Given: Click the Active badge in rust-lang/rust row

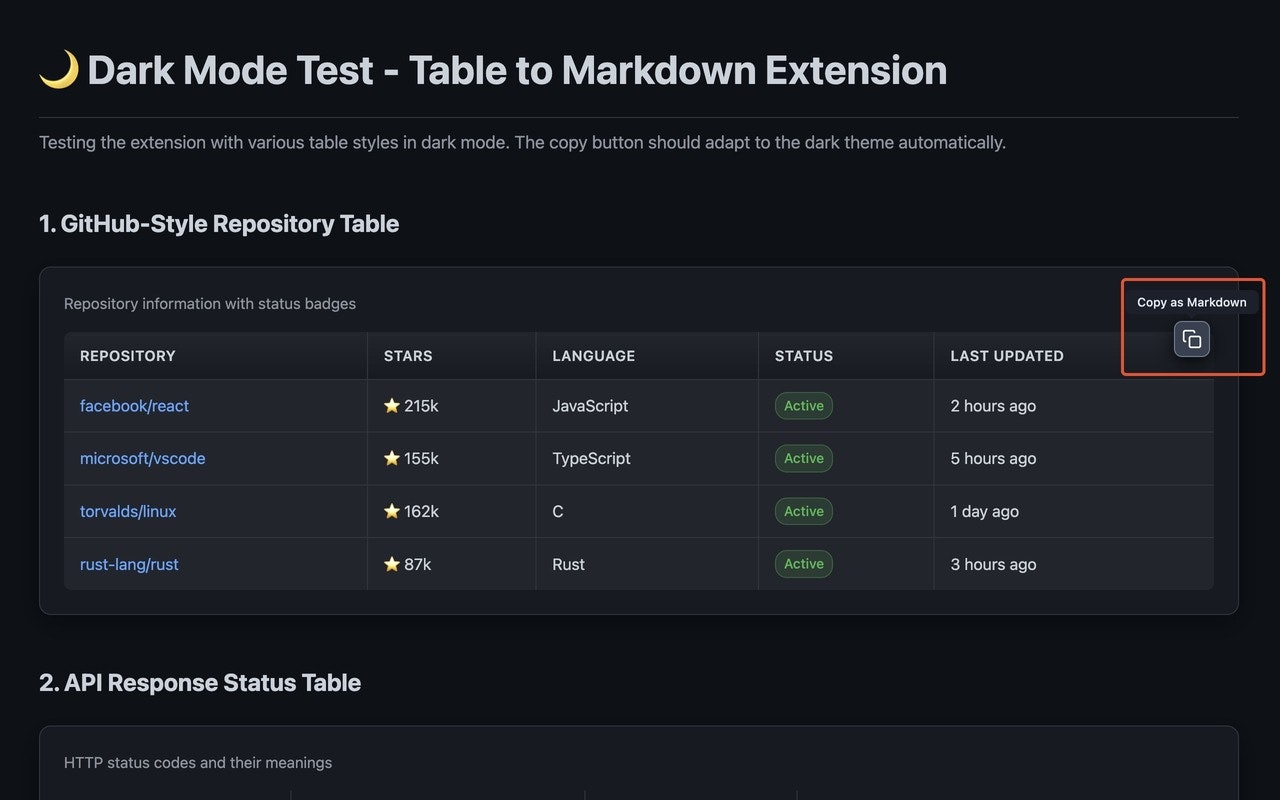Looking at the screenshot, I should 804,564.
